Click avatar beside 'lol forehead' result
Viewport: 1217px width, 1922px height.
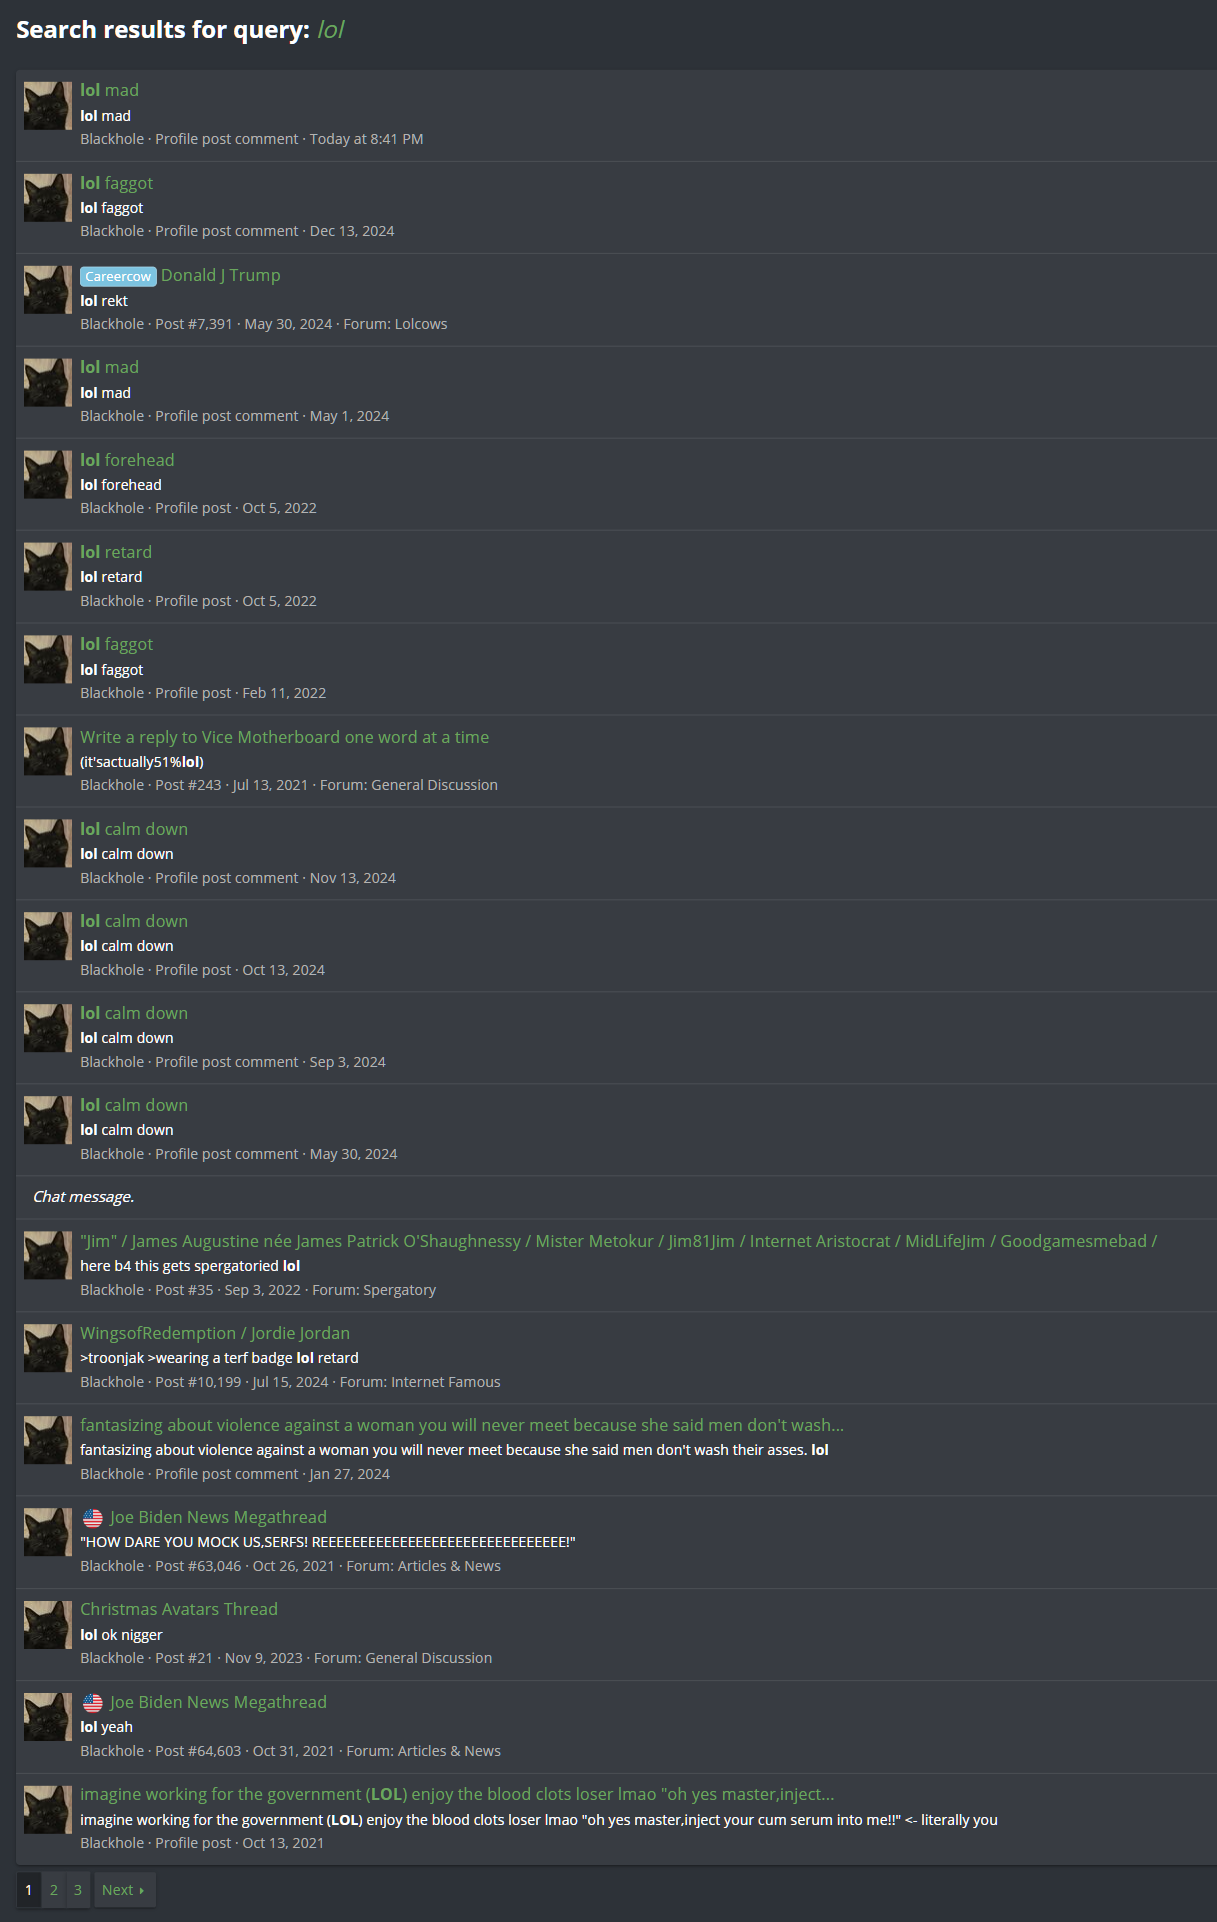(48, 475)
